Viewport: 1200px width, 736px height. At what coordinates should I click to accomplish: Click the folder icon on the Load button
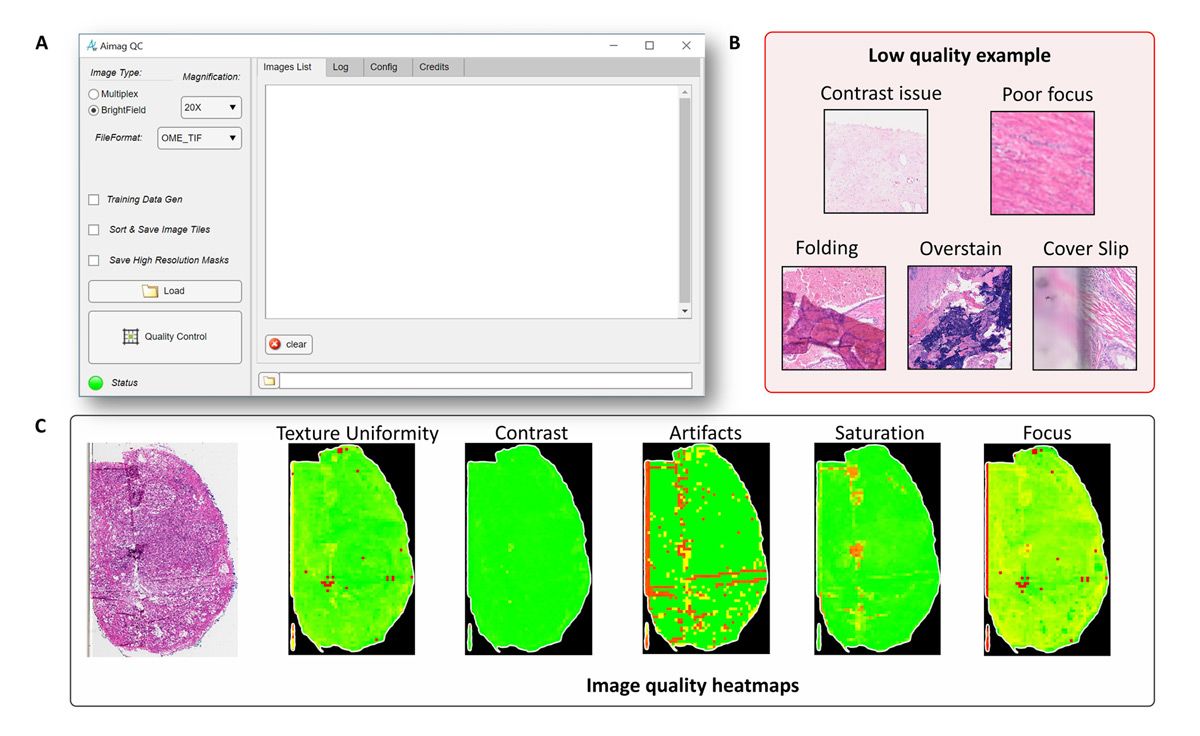click(151, 291)
